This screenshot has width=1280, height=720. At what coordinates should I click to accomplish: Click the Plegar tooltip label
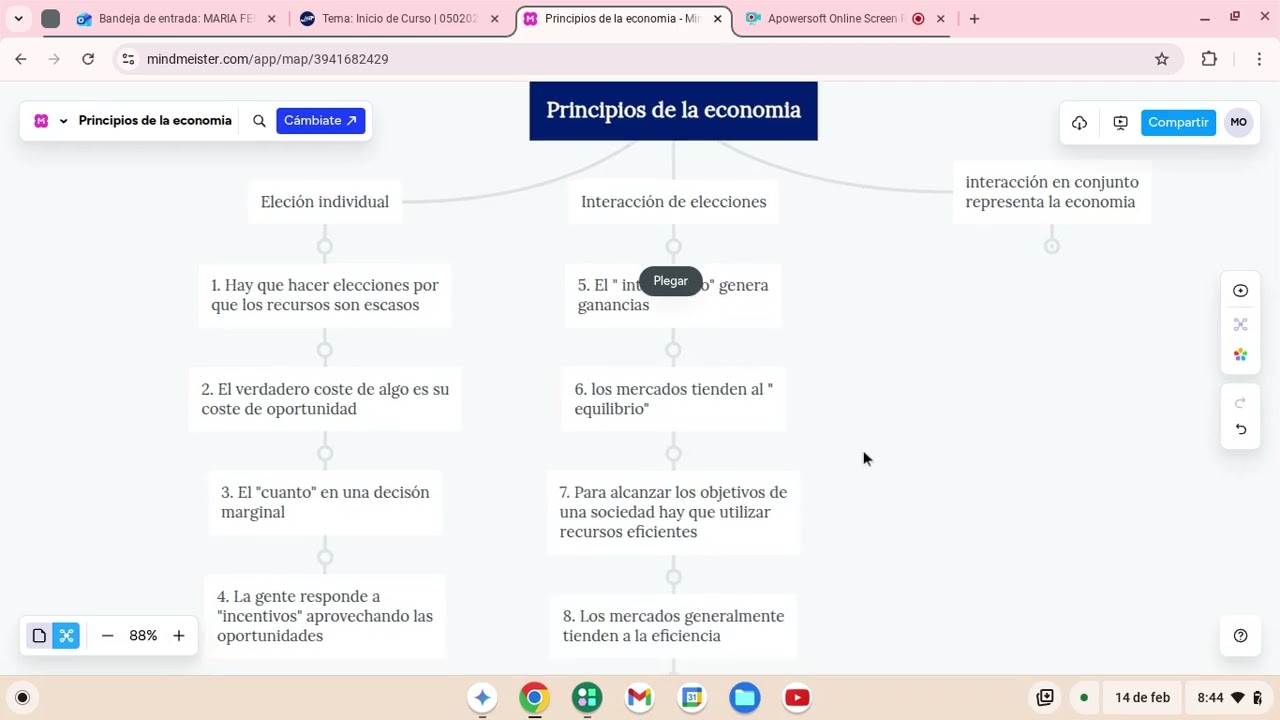(x=670, y=281)
